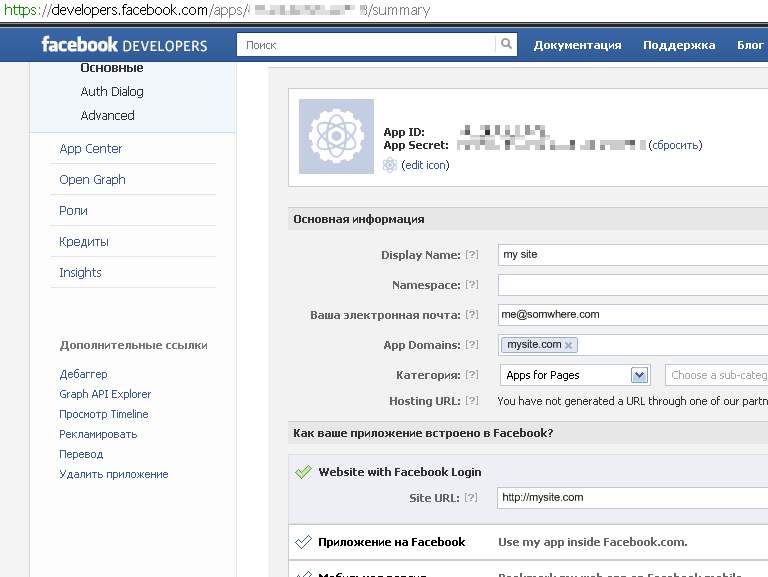The width and height of the screenshot is (768, 577).
Task: Go to App Center section
Action: [91, 148]
